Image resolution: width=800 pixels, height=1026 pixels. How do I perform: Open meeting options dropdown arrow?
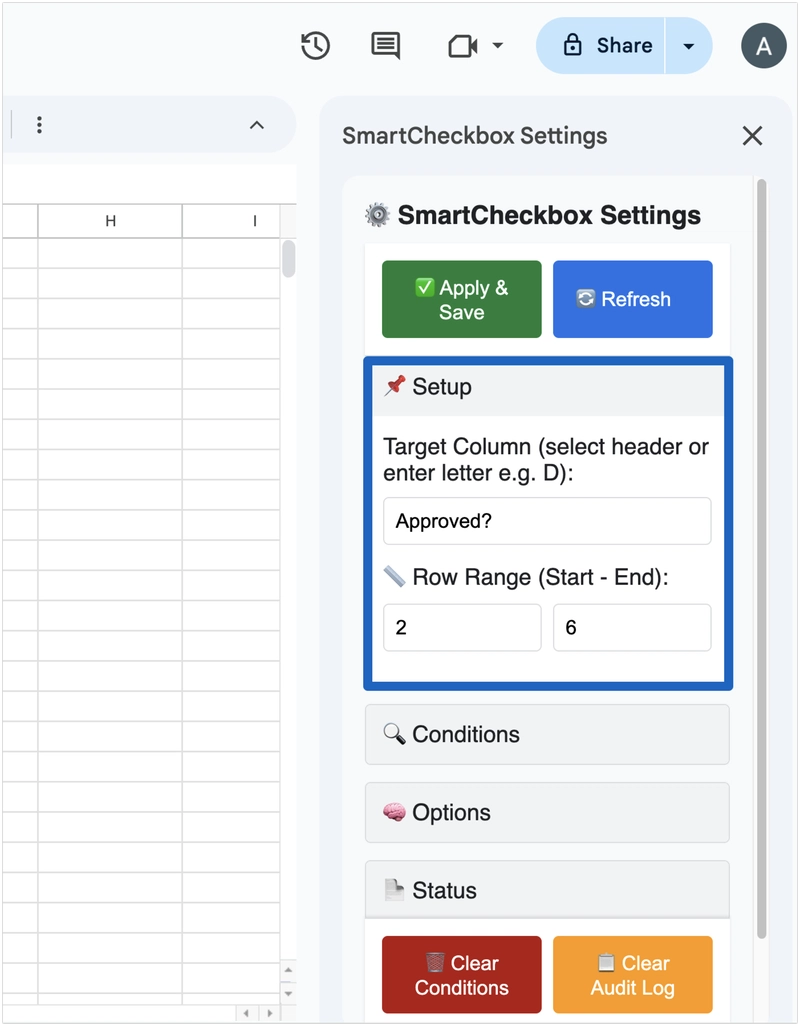498,46
